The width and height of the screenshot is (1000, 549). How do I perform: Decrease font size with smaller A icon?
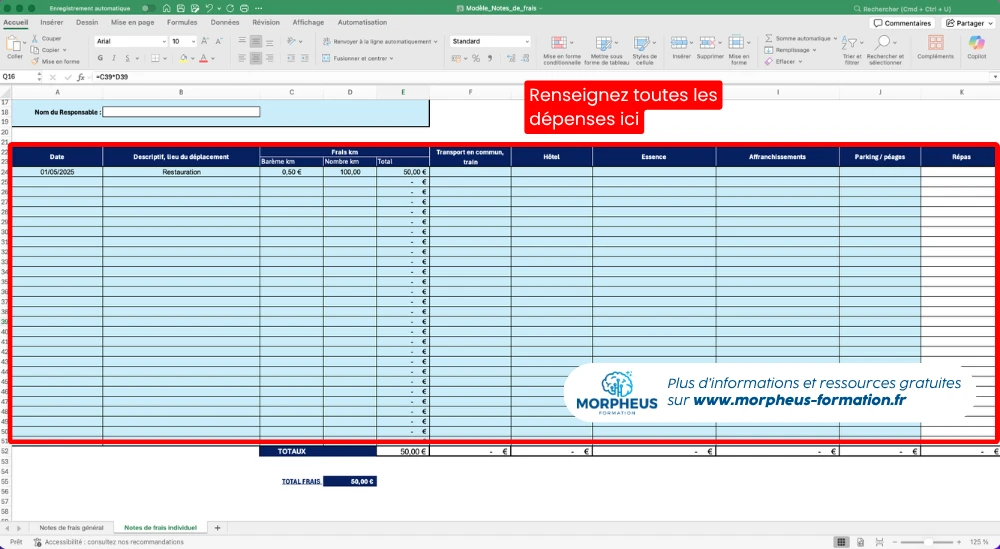219,41
